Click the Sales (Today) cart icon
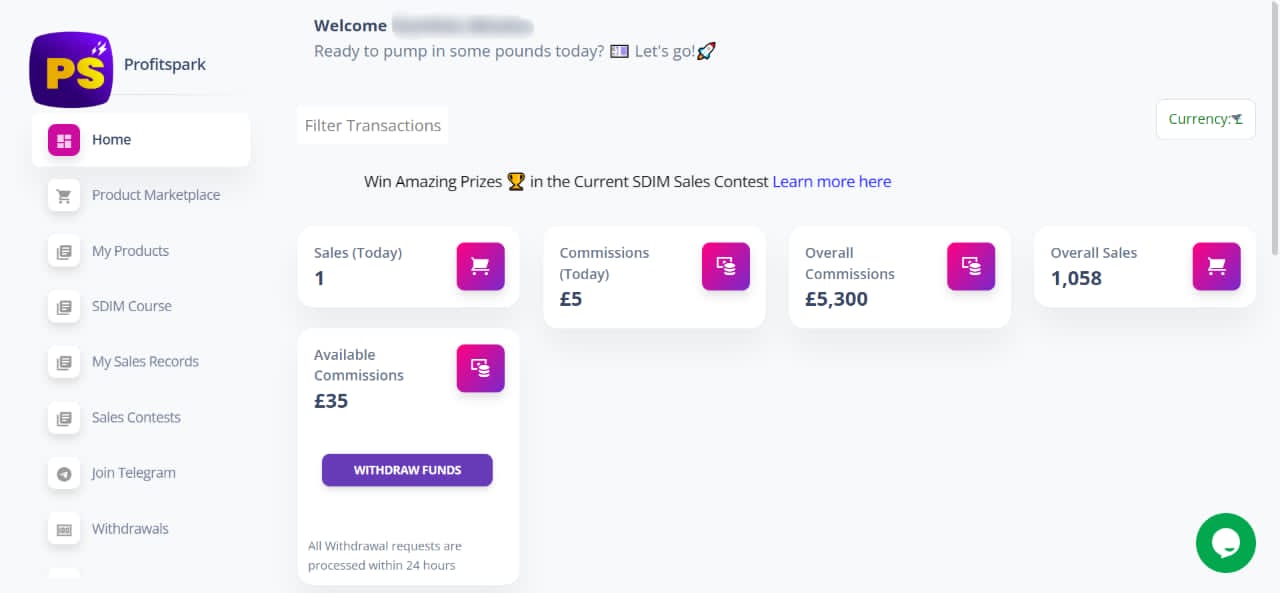This screenshot has height=593, width=1280. coord(481,266)
